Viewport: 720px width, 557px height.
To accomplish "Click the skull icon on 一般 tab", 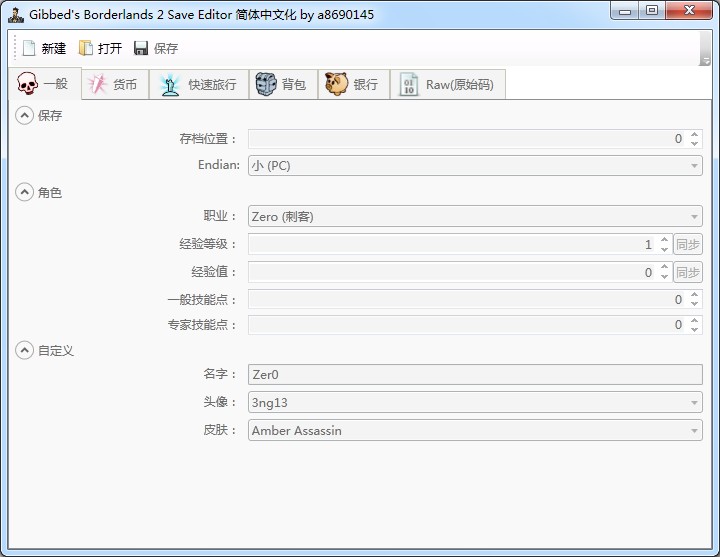I will 27,84.
